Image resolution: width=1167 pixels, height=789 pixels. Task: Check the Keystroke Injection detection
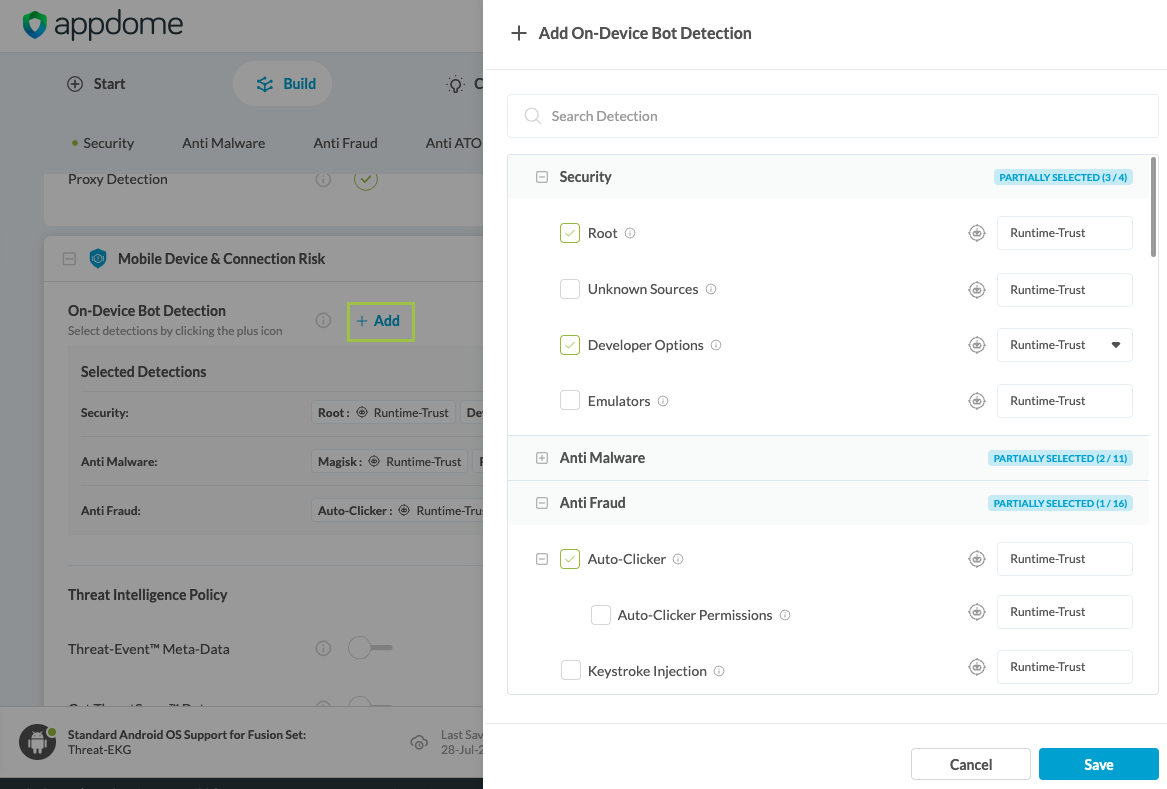(x=570, y=670)
